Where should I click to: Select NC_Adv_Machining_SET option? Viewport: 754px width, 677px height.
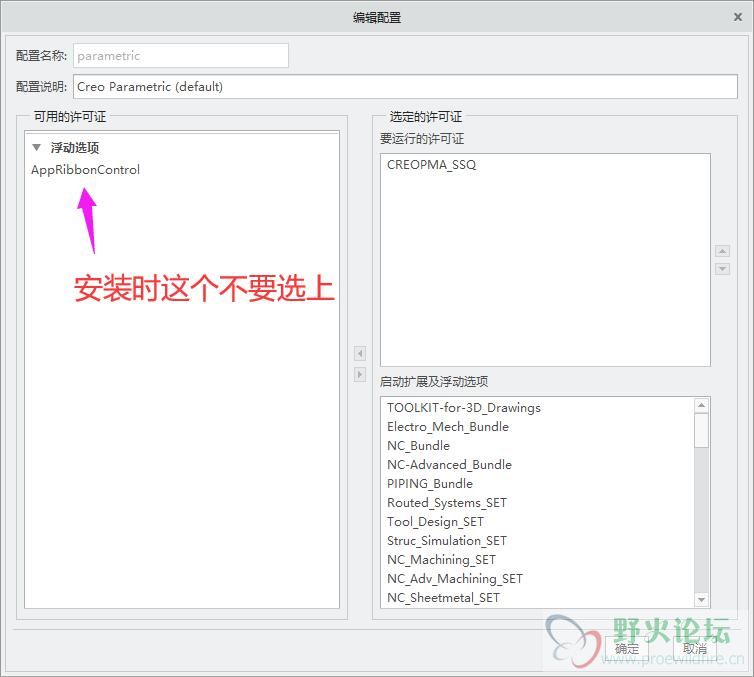[454, 579]
